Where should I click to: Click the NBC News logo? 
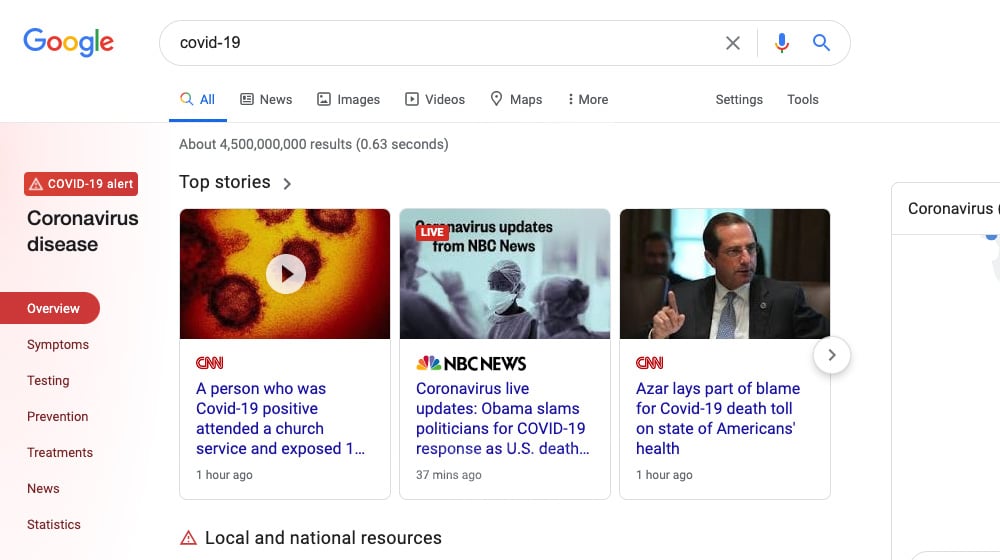[x=471, y=364]
